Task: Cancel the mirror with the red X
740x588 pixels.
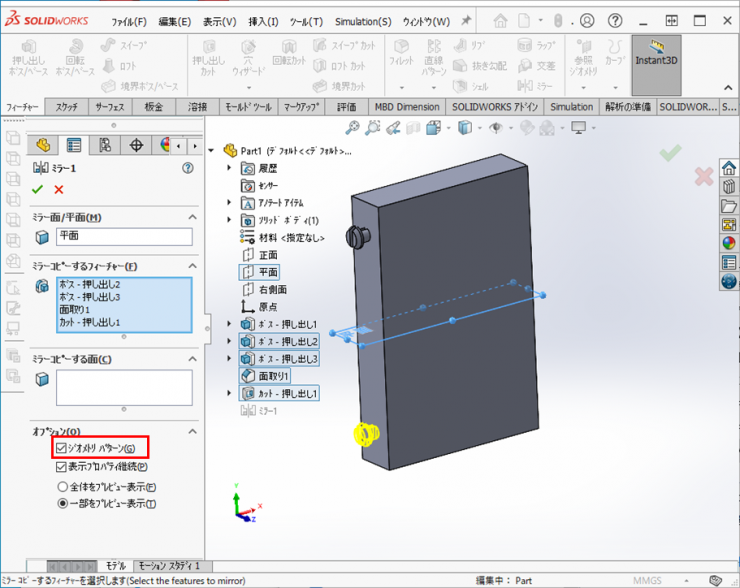Action: coord(59,189)
